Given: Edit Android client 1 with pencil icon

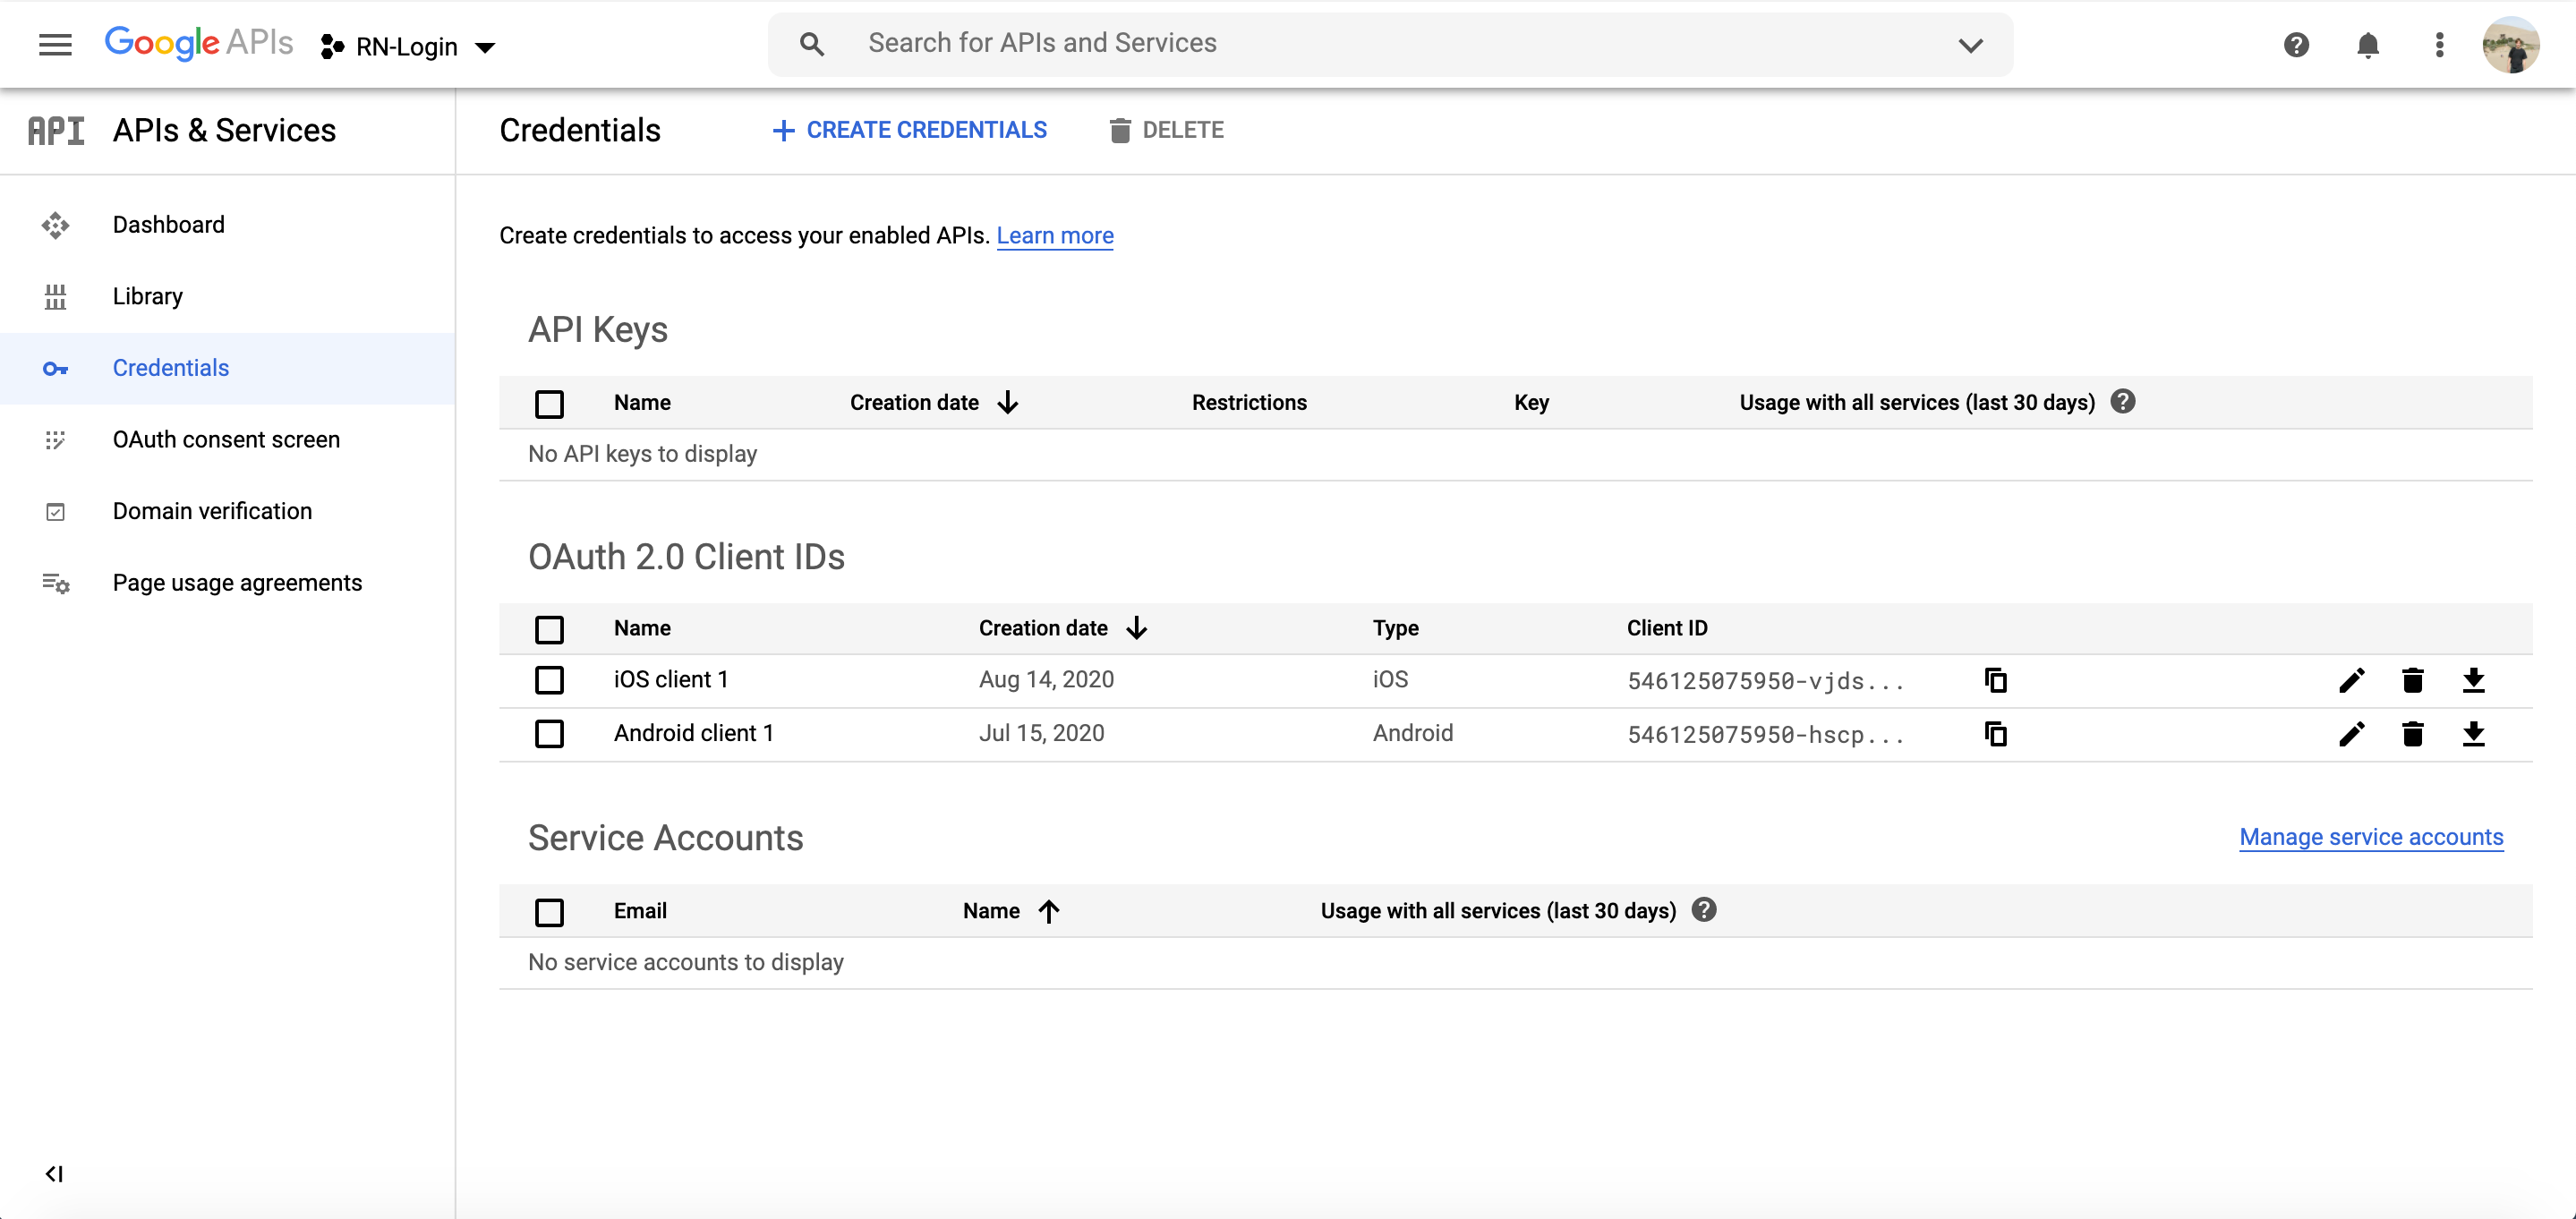Looking at the screenshot, I should pyautogui.click(x=2352, y=734).
